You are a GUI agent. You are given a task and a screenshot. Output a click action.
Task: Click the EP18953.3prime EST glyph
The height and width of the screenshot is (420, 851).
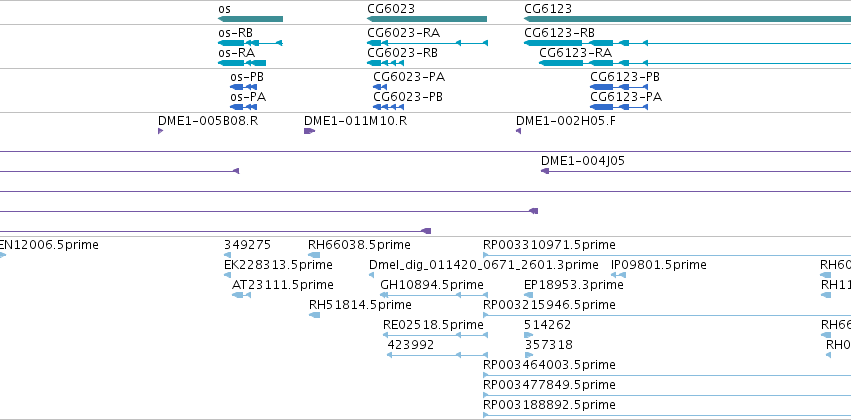coord(529,295)
